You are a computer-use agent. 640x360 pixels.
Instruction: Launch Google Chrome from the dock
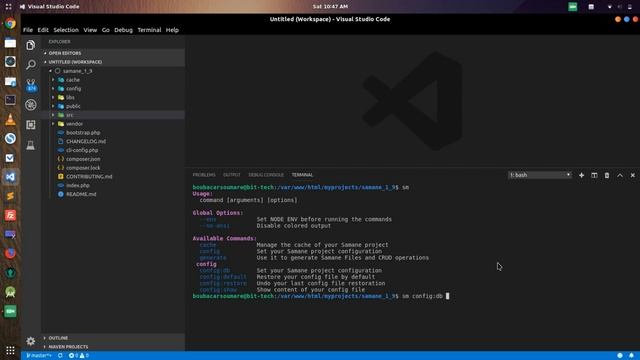[x=10, y=24]
